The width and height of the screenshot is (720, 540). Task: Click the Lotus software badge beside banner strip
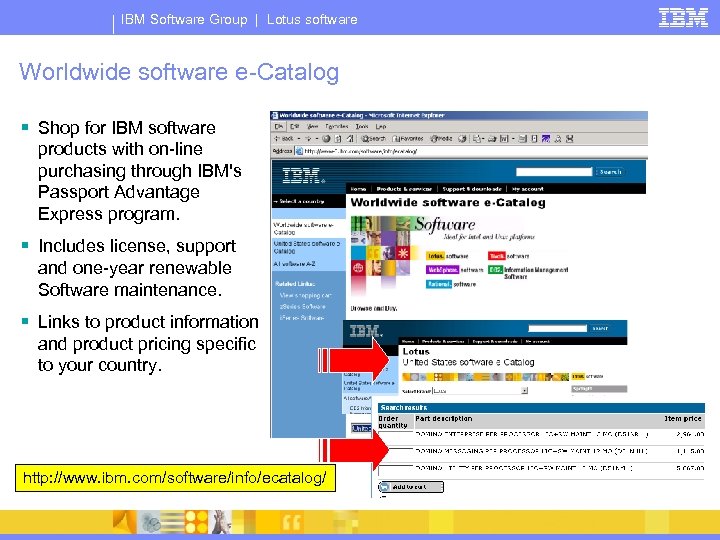click(587, 377)
